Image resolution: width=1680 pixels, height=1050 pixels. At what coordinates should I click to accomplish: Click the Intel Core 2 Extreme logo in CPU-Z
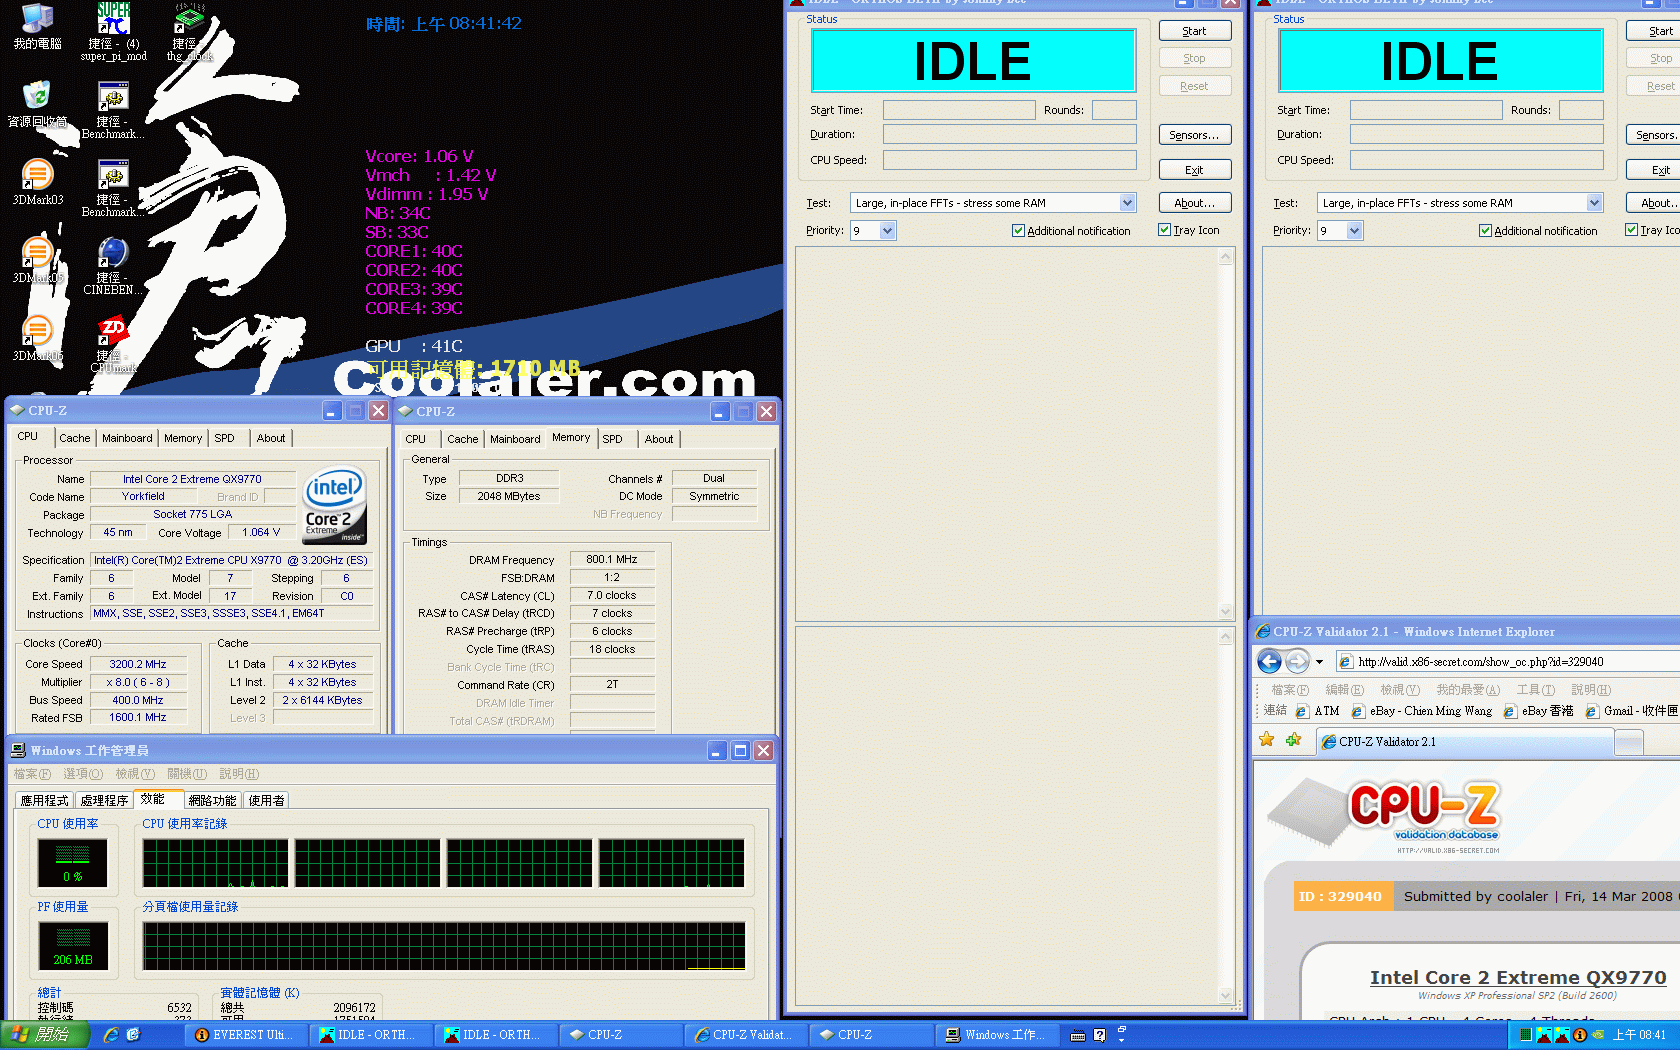tap(334, 505)
